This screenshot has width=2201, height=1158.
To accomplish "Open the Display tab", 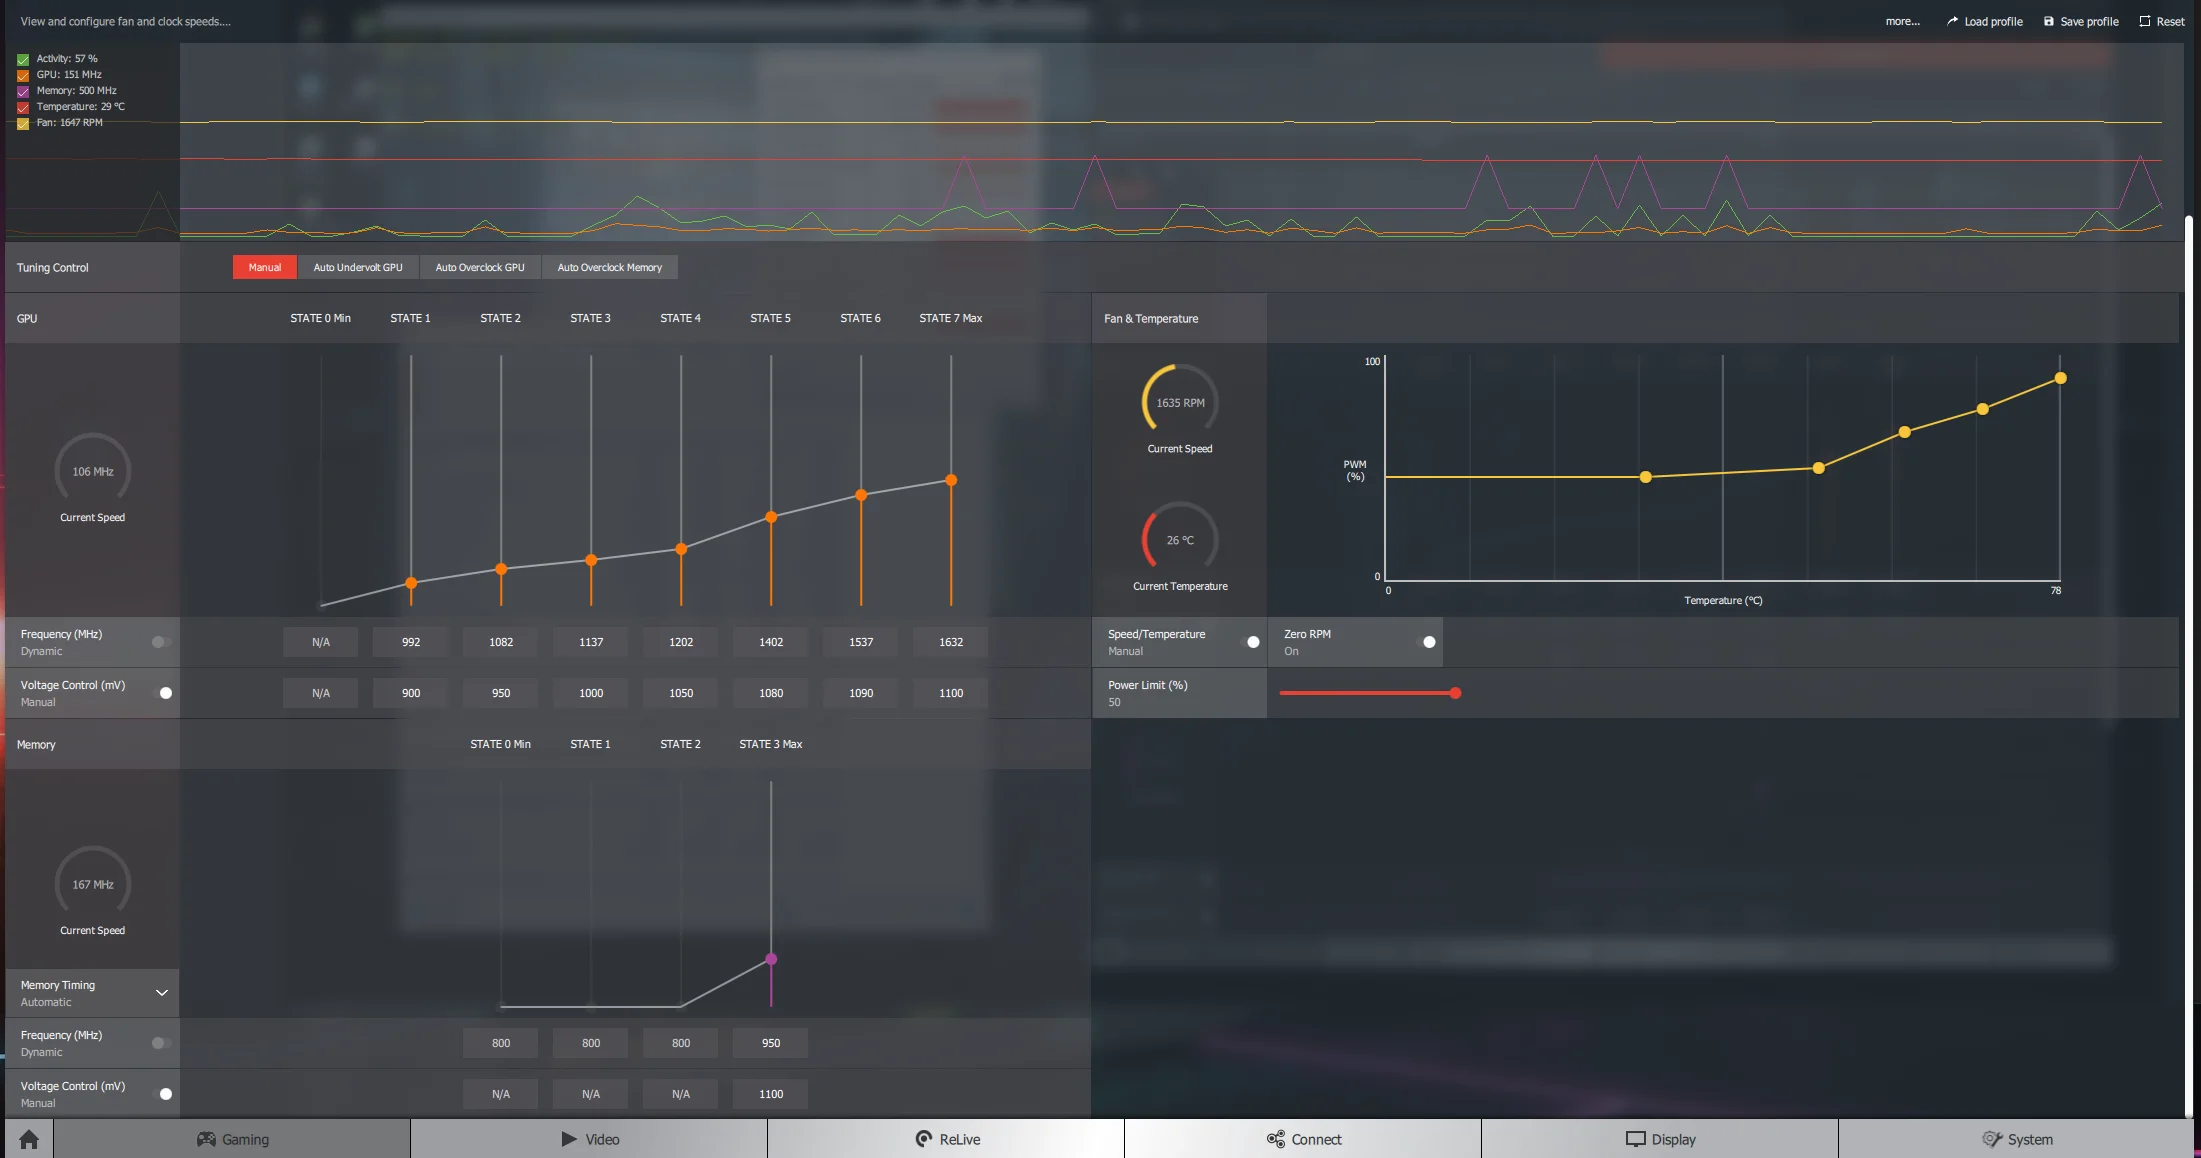I will tap(1660, 1139).
